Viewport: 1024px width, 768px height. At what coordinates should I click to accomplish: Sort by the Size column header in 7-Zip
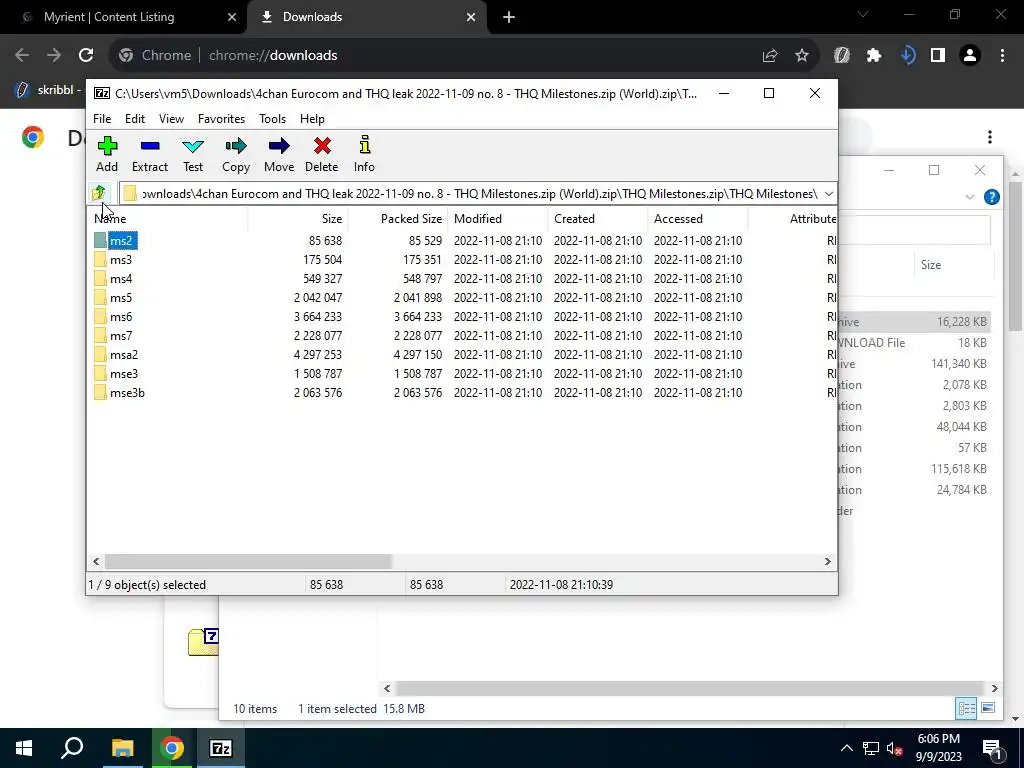click(298, 219)
